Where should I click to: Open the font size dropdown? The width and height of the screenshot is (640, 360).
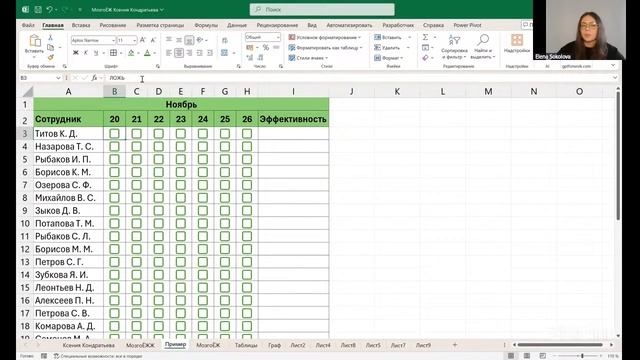(134, 40)
